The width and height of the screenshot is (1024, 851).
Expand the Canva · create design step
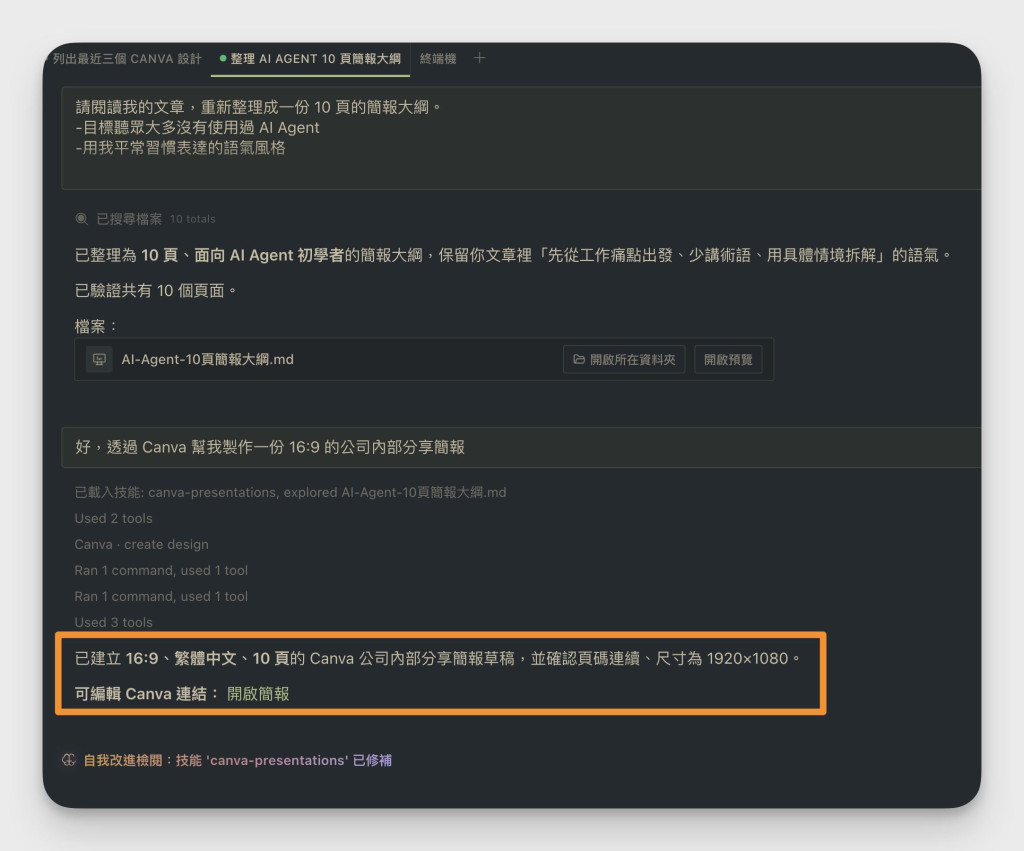pyautogui.click(x=142, y=545)
